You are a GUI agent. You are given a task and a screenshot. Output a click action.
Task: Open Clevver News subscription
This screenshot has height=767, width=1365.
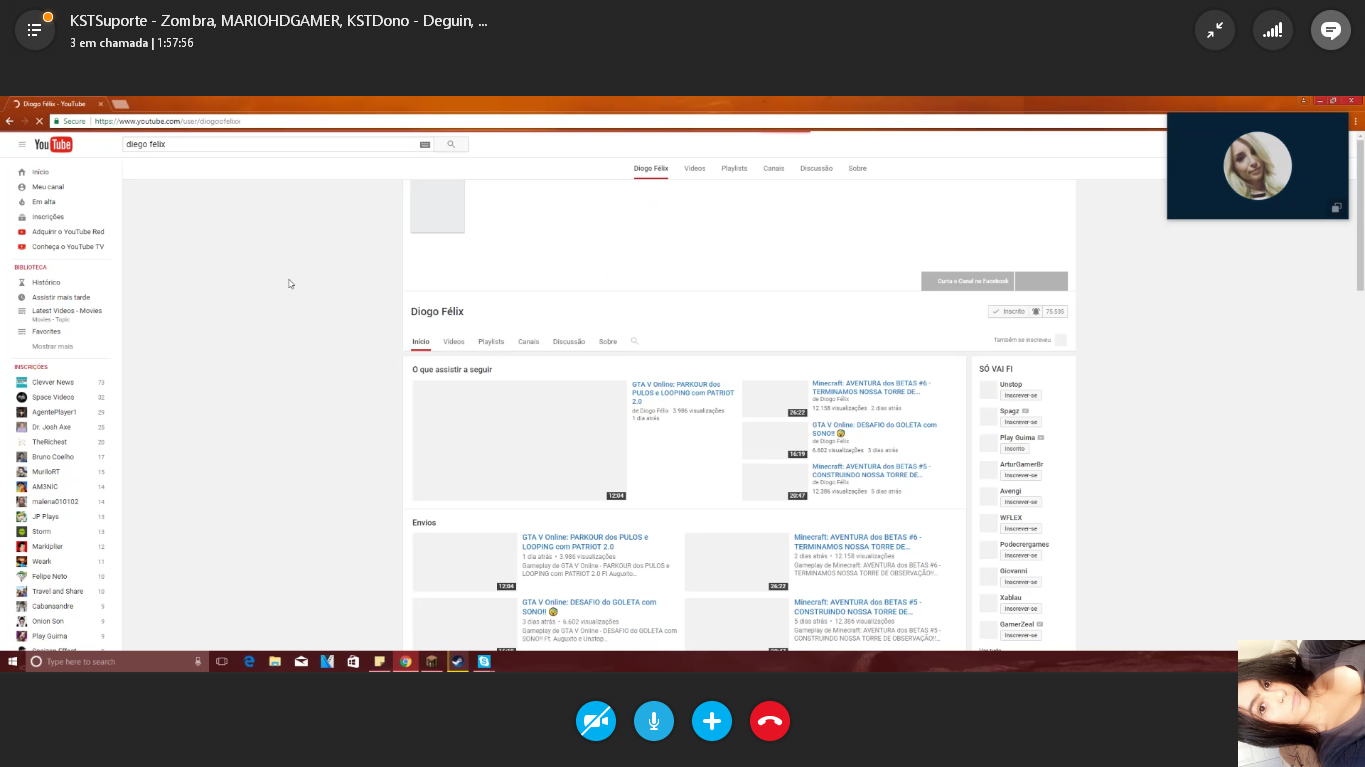(53, 383)
